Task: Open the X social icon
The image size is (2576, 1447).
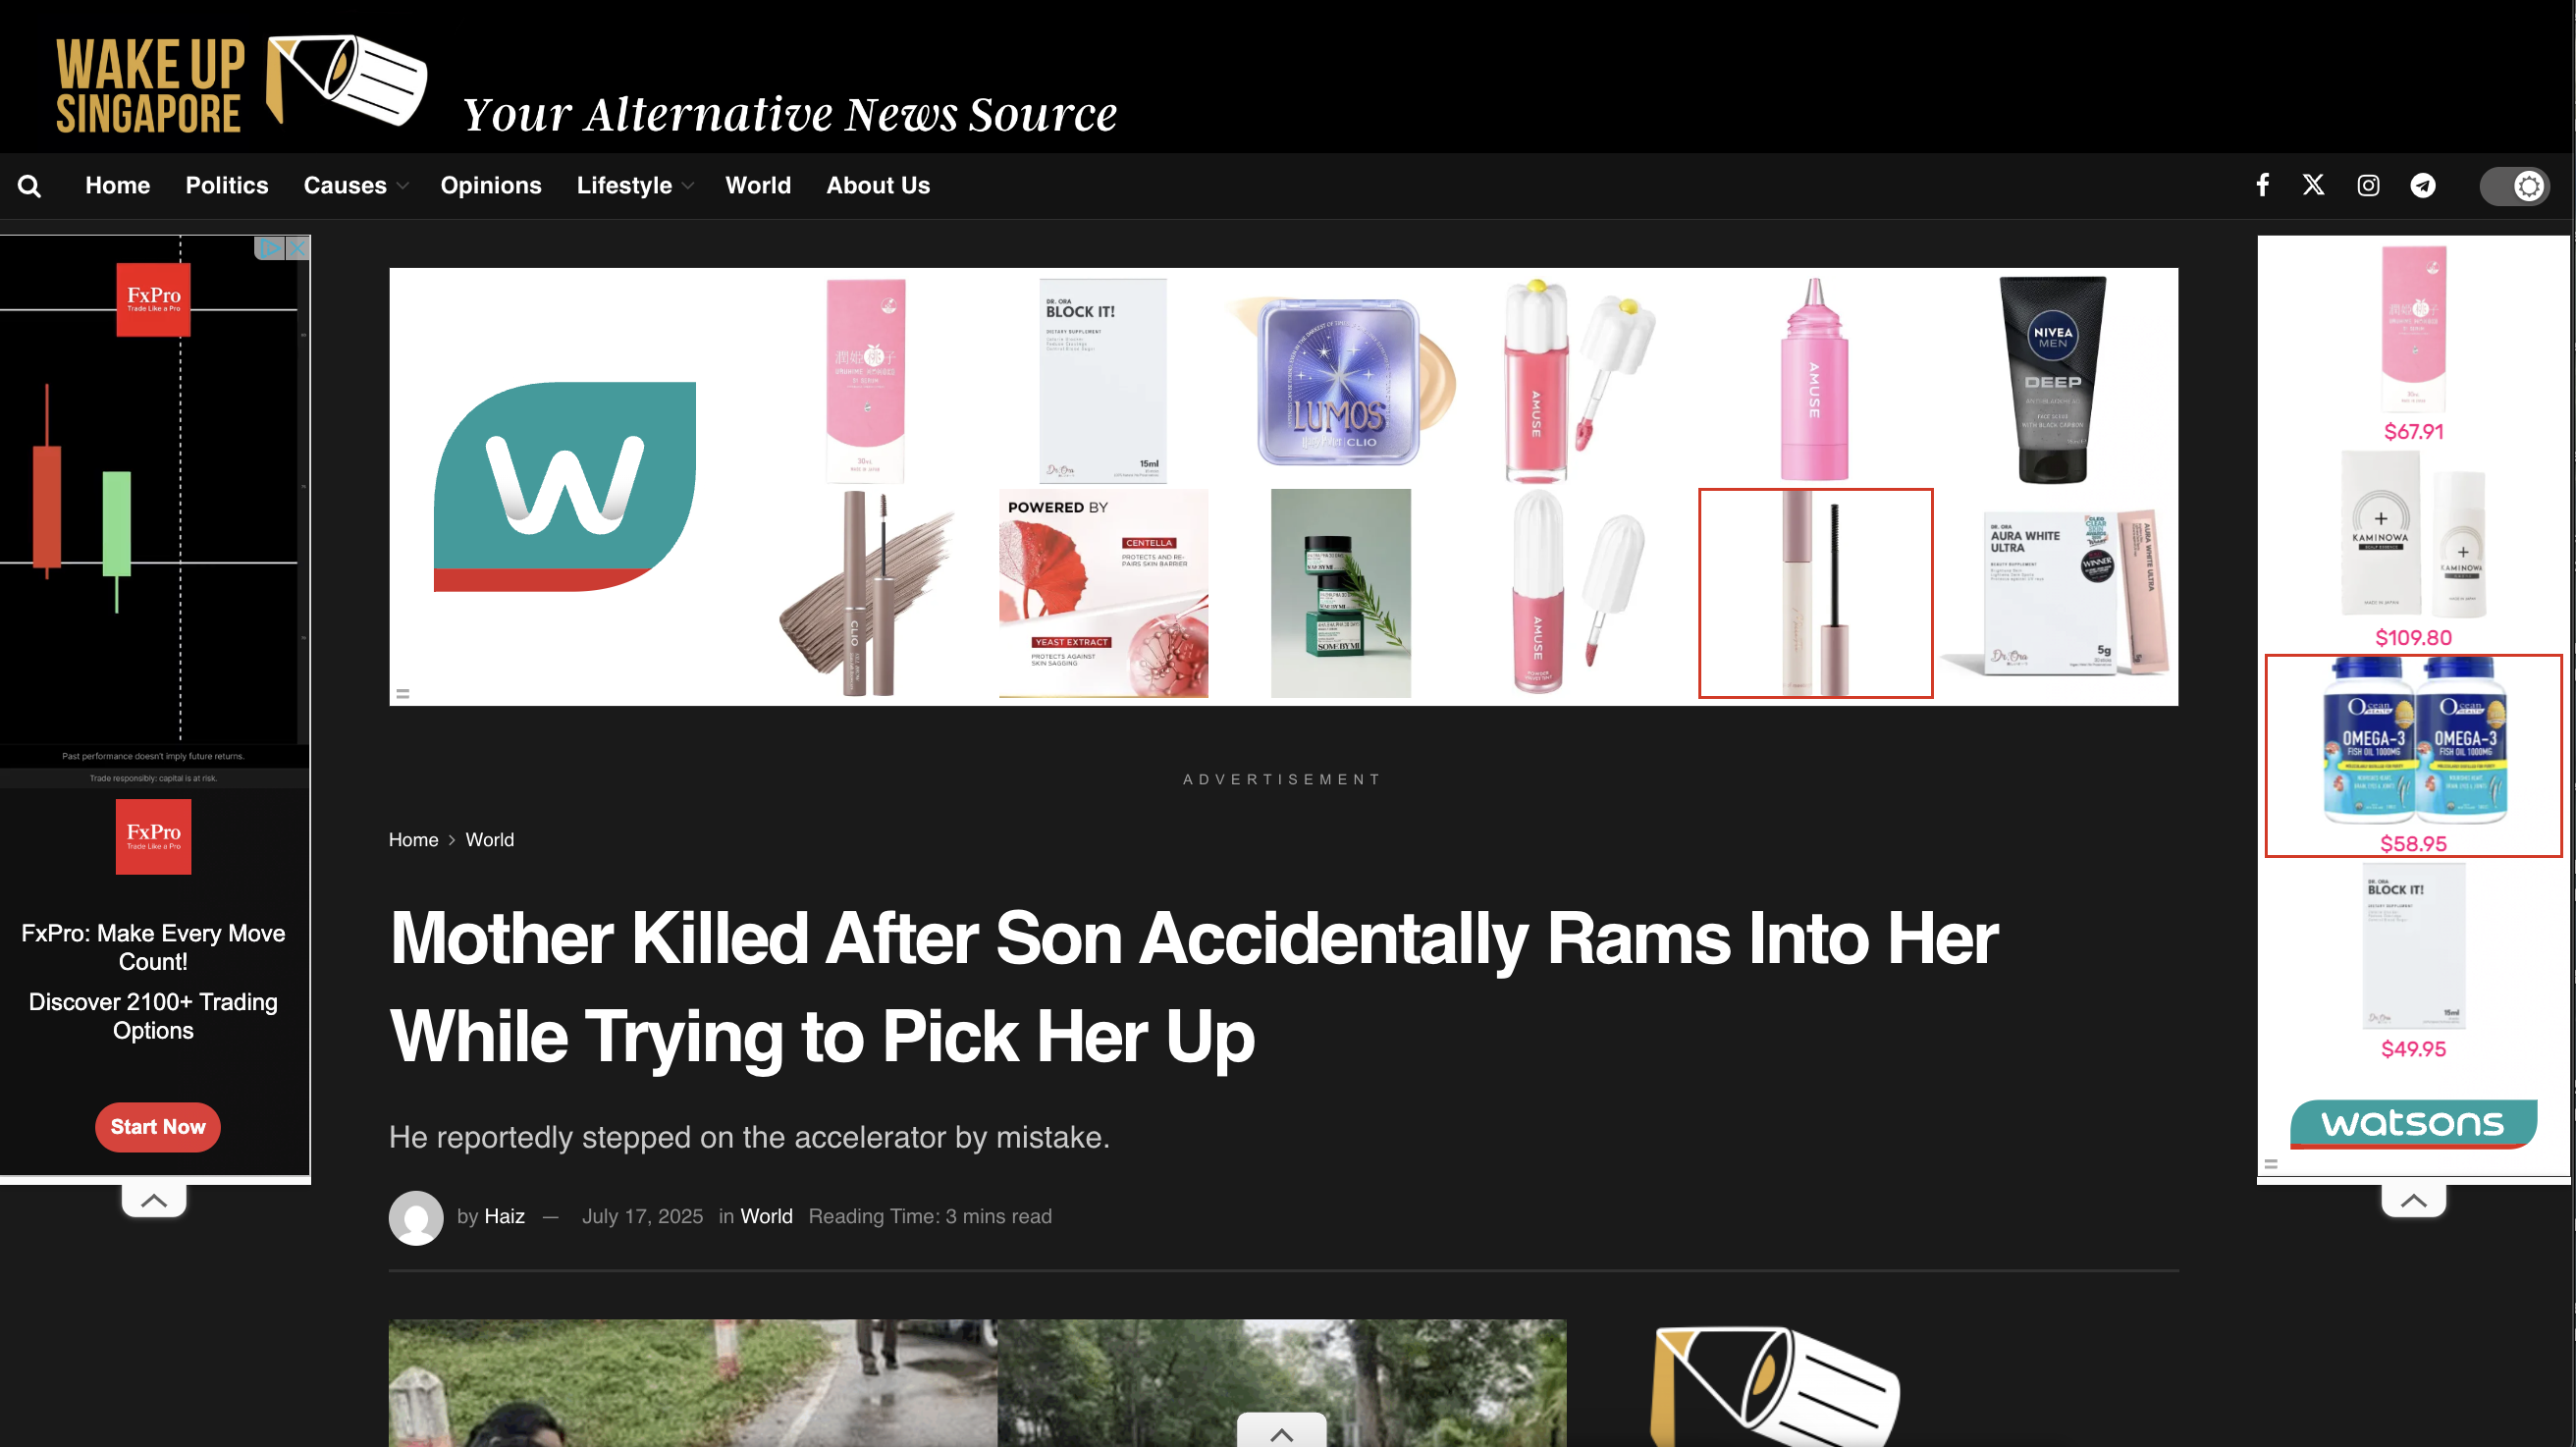Action: pos(2313,185)
